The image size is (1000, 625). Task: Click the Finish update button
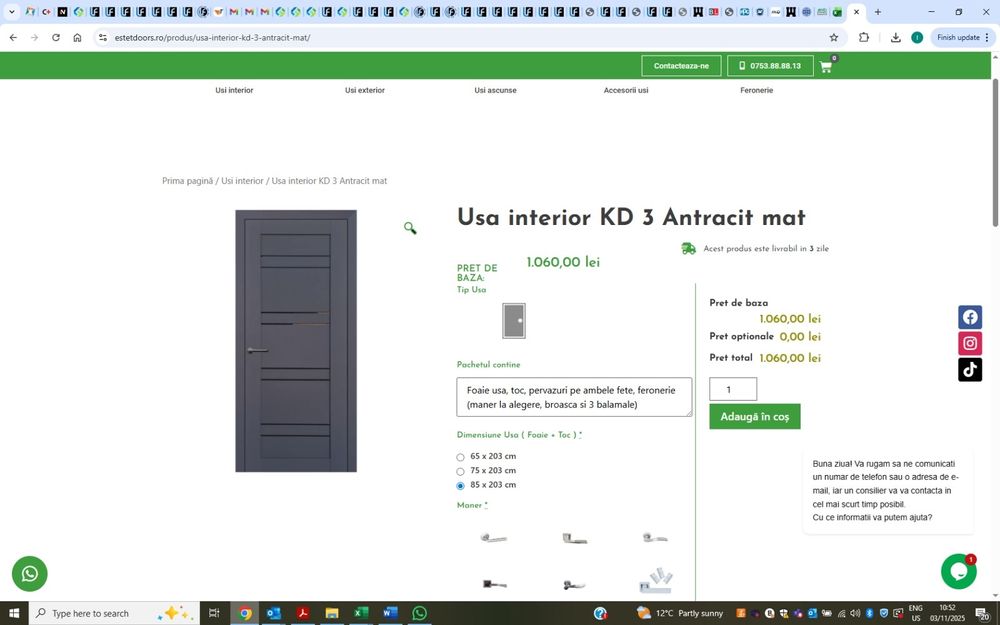(x=963, y=38)
